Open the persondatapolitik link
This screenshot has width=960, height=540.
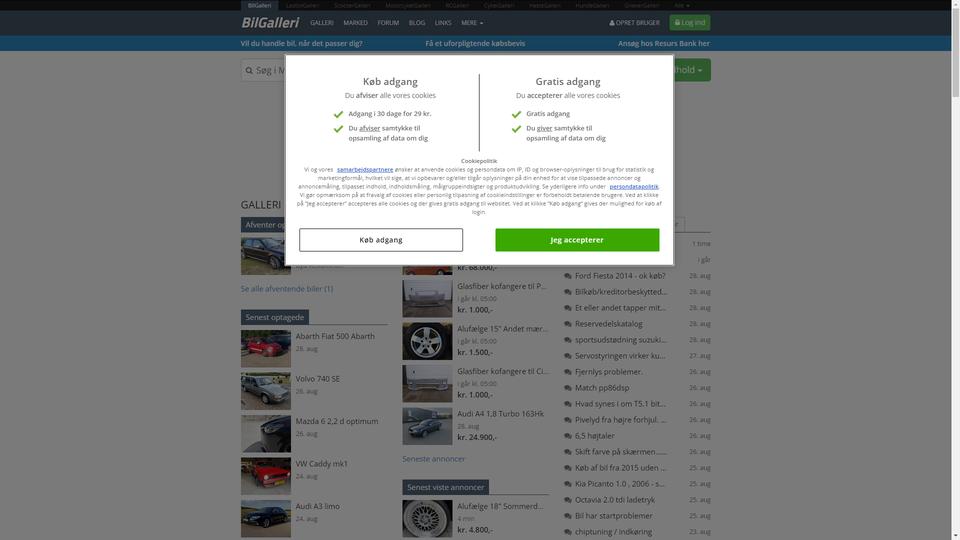click(634, 187)
